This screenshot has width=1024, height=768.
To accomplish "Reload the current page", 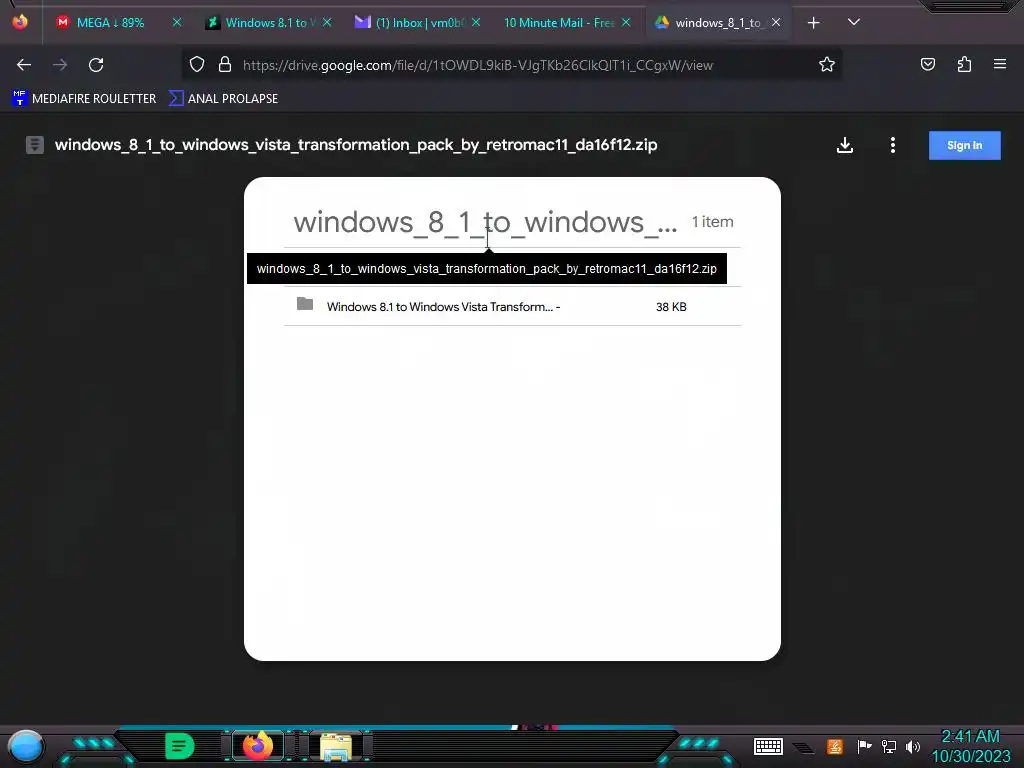I will pos(96,65).
